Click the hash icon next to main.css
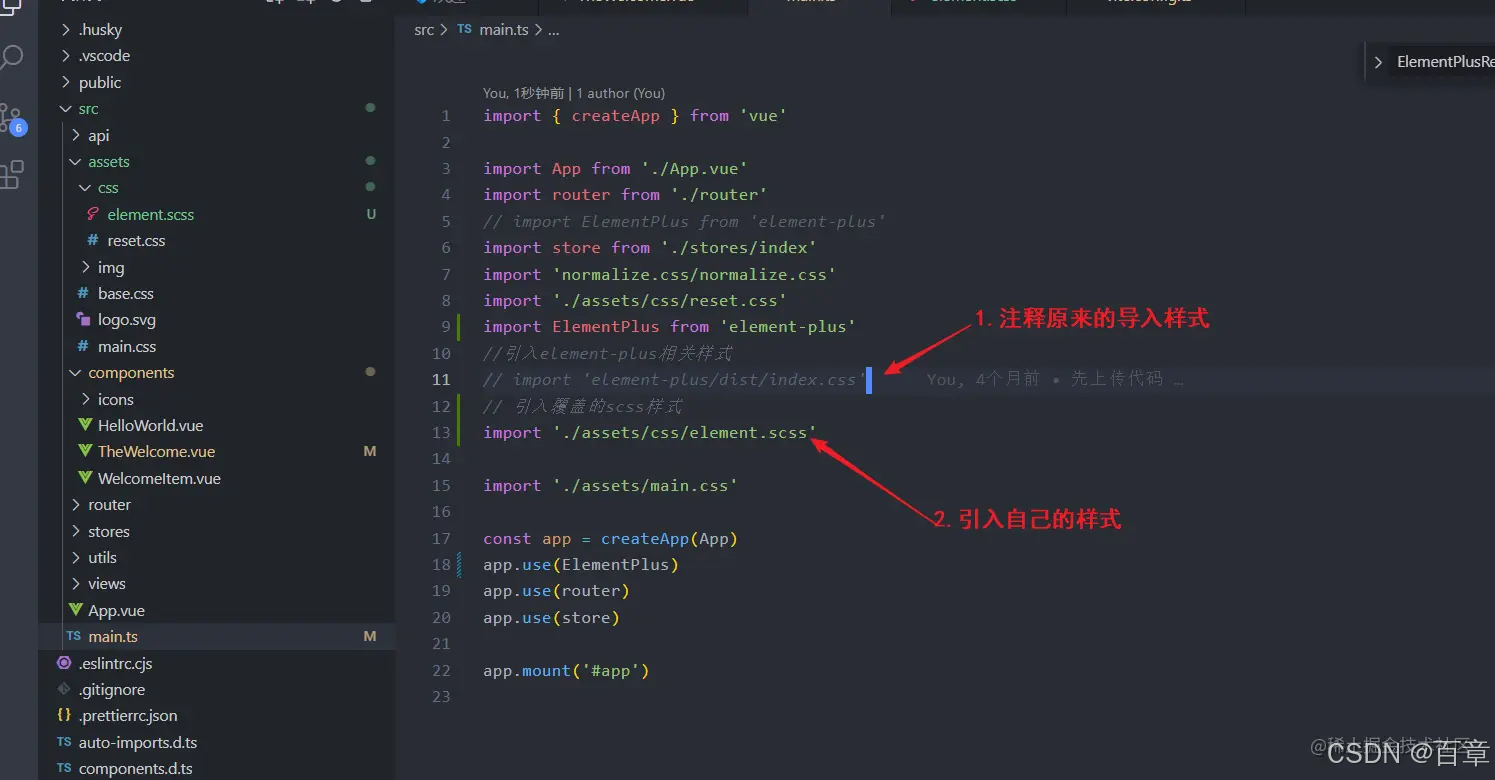Image resolution: width=1495 pixels, height=780 pixels. tap(83, 347)
